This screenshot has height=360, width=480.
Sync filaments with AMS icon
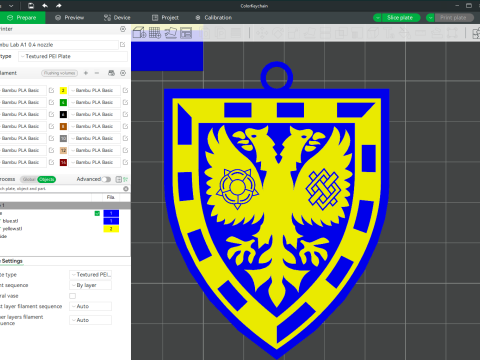(111, 73)
